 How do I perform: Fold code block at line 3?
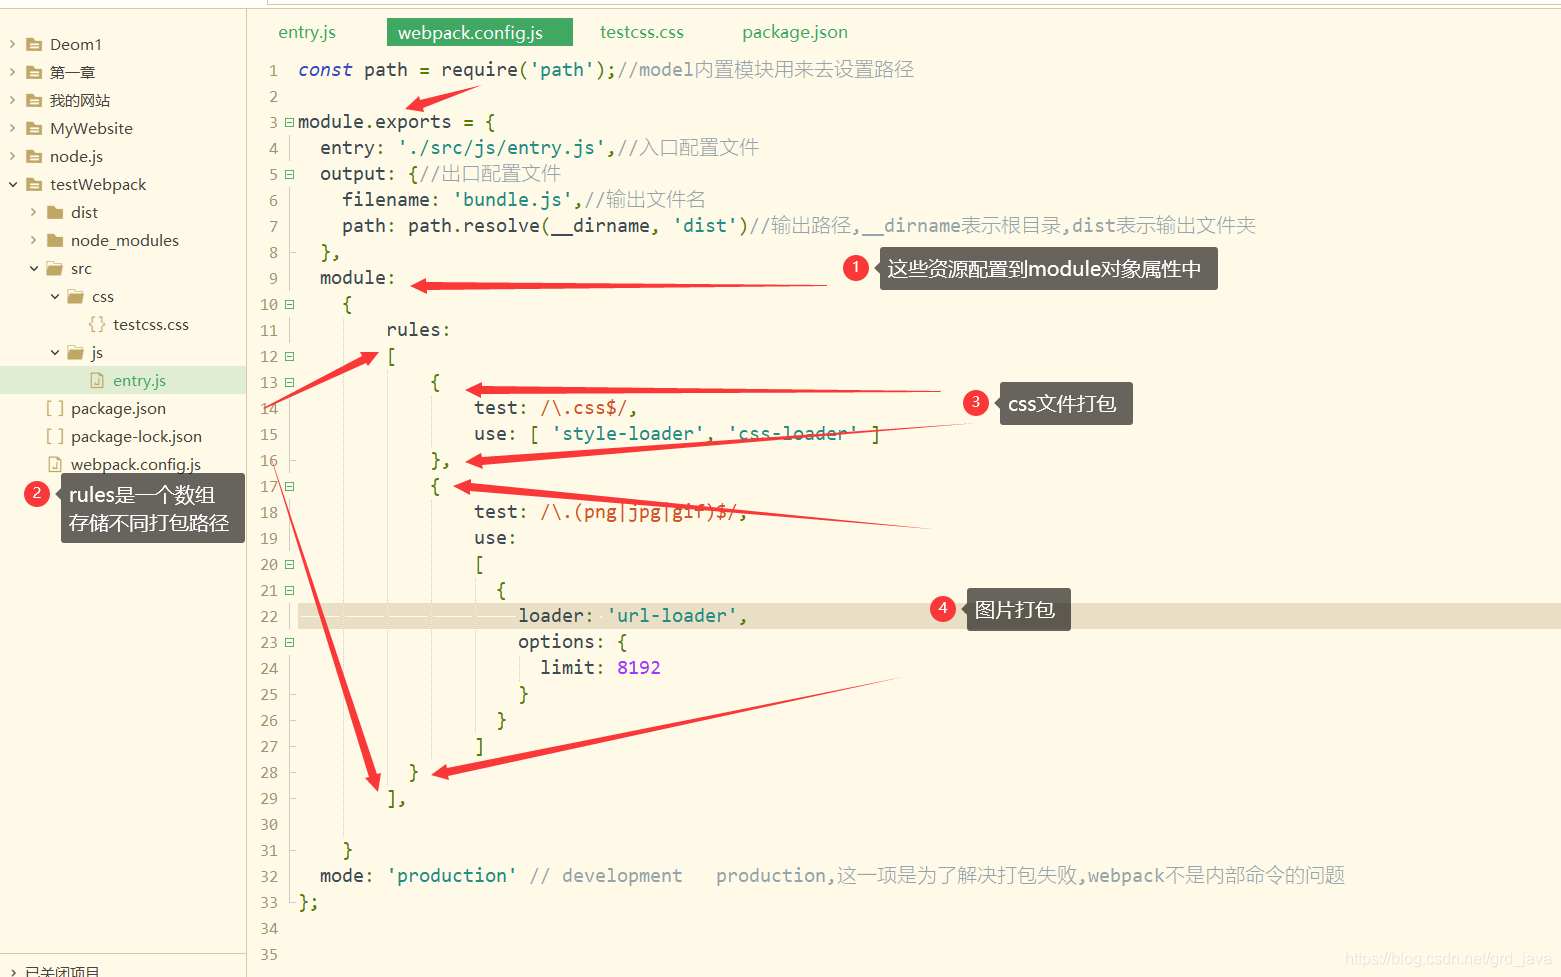pyautogui.click(x=289, y=122)
